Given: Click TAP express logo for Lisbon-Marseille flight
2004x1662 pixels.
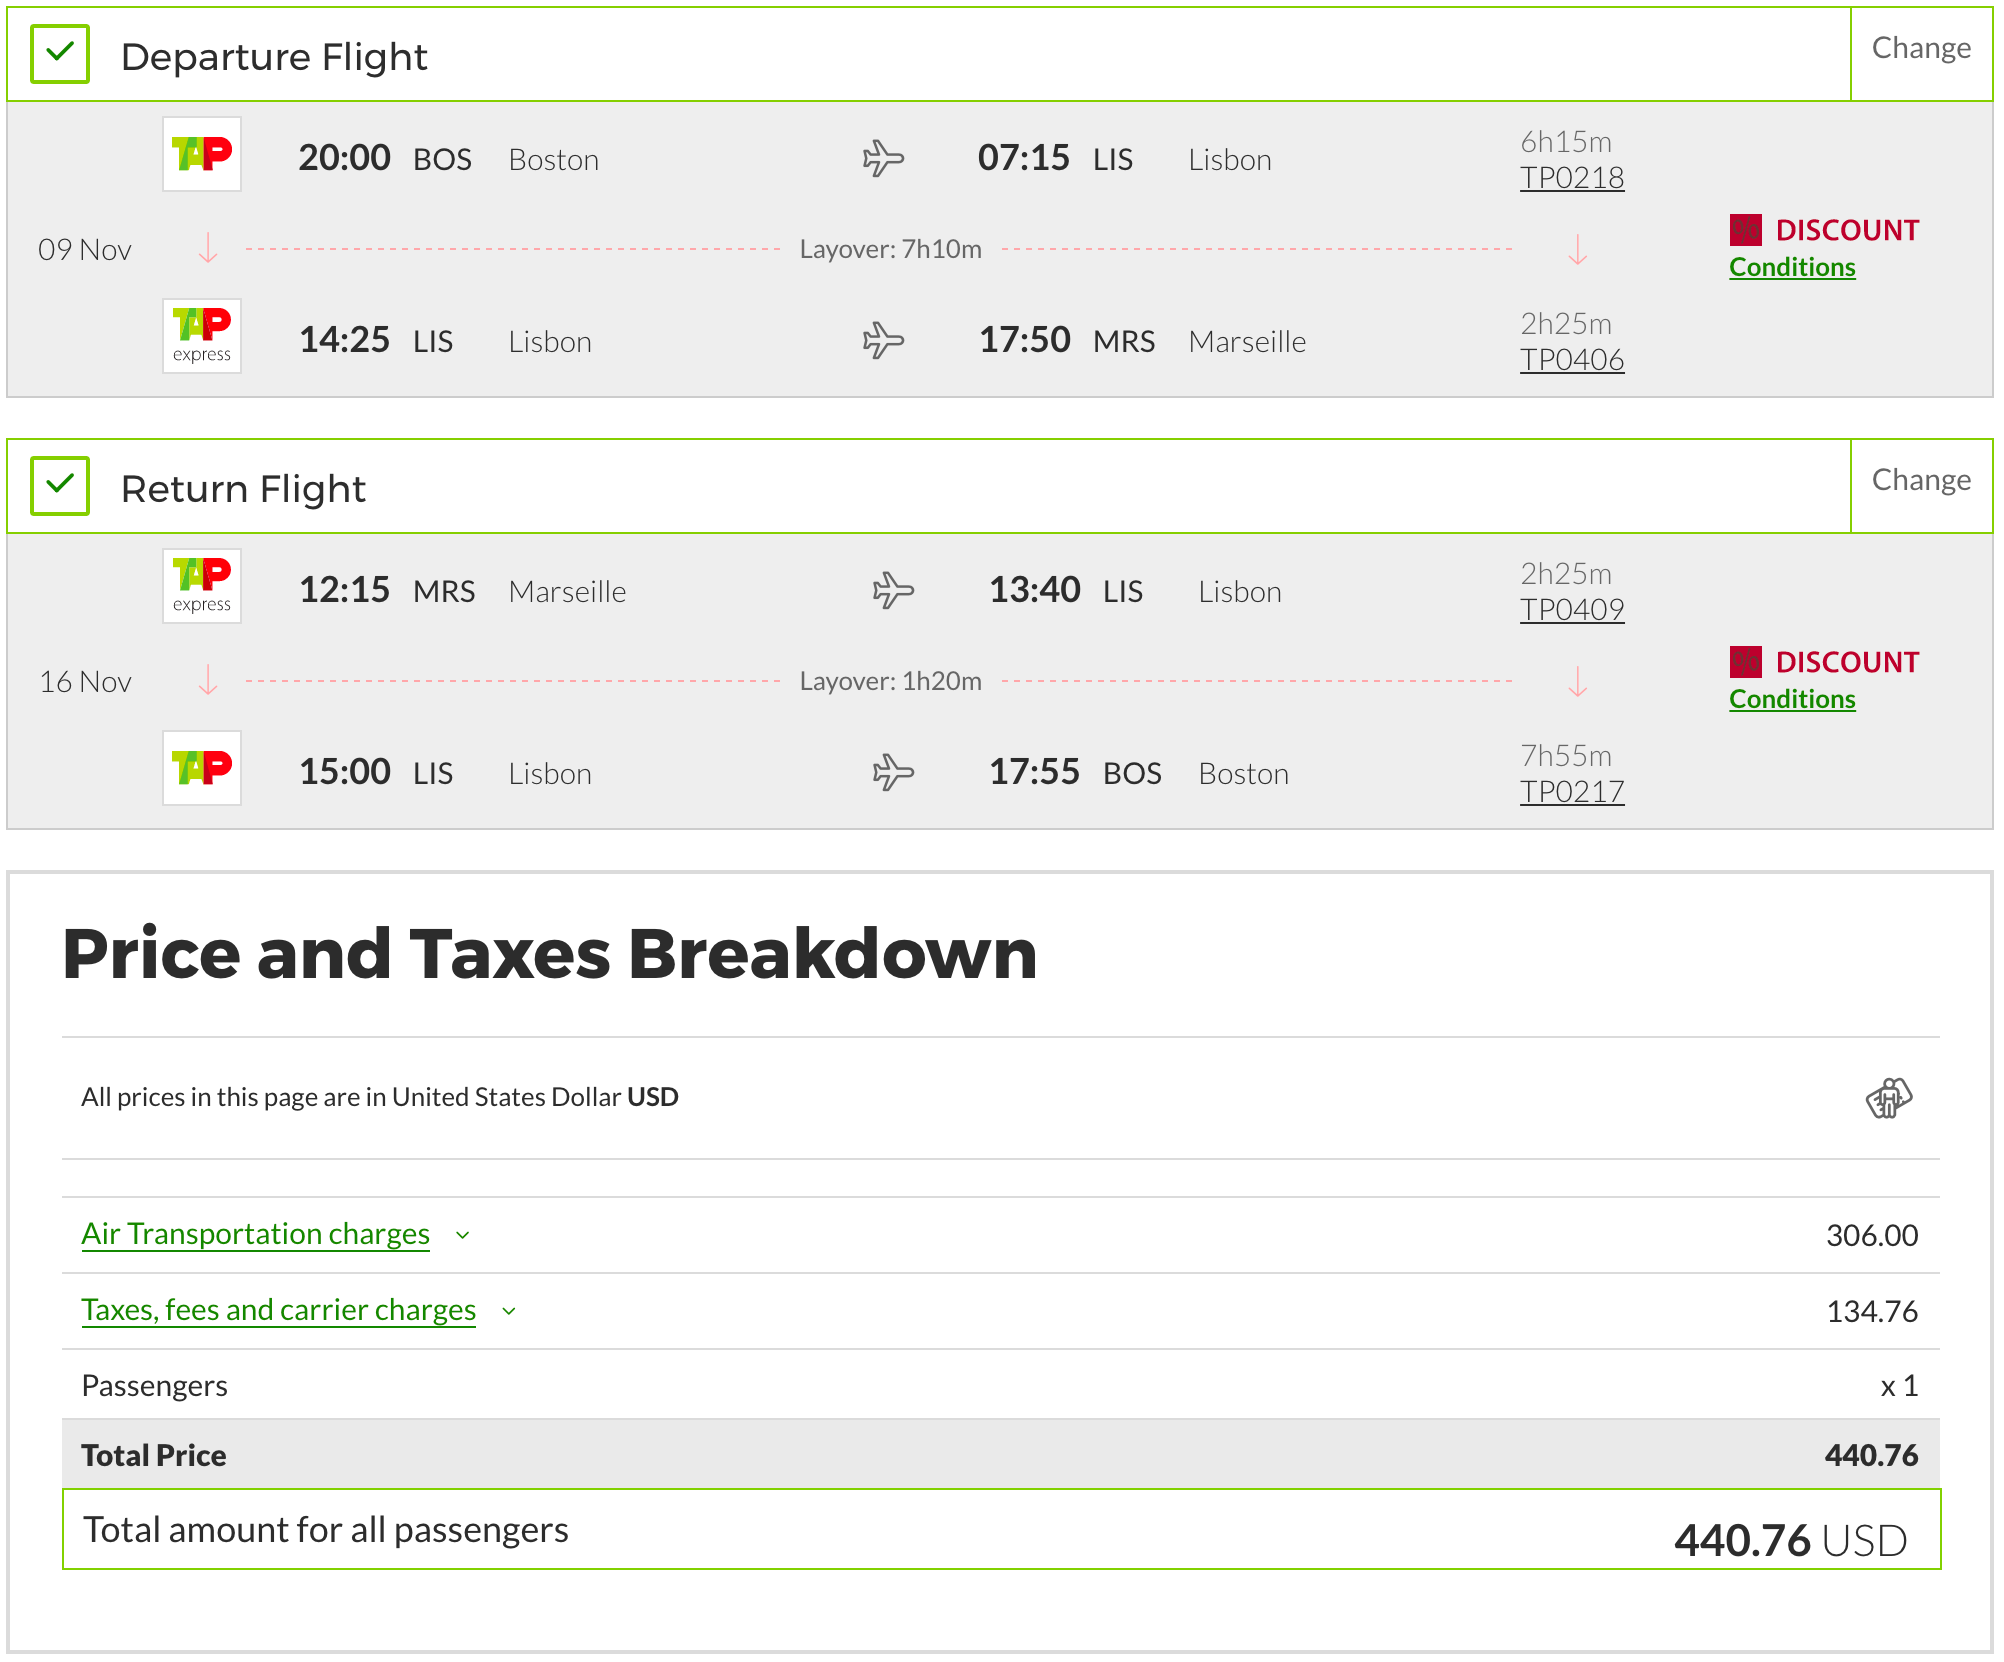Looking at the screenshot, I should pos(202,336).
